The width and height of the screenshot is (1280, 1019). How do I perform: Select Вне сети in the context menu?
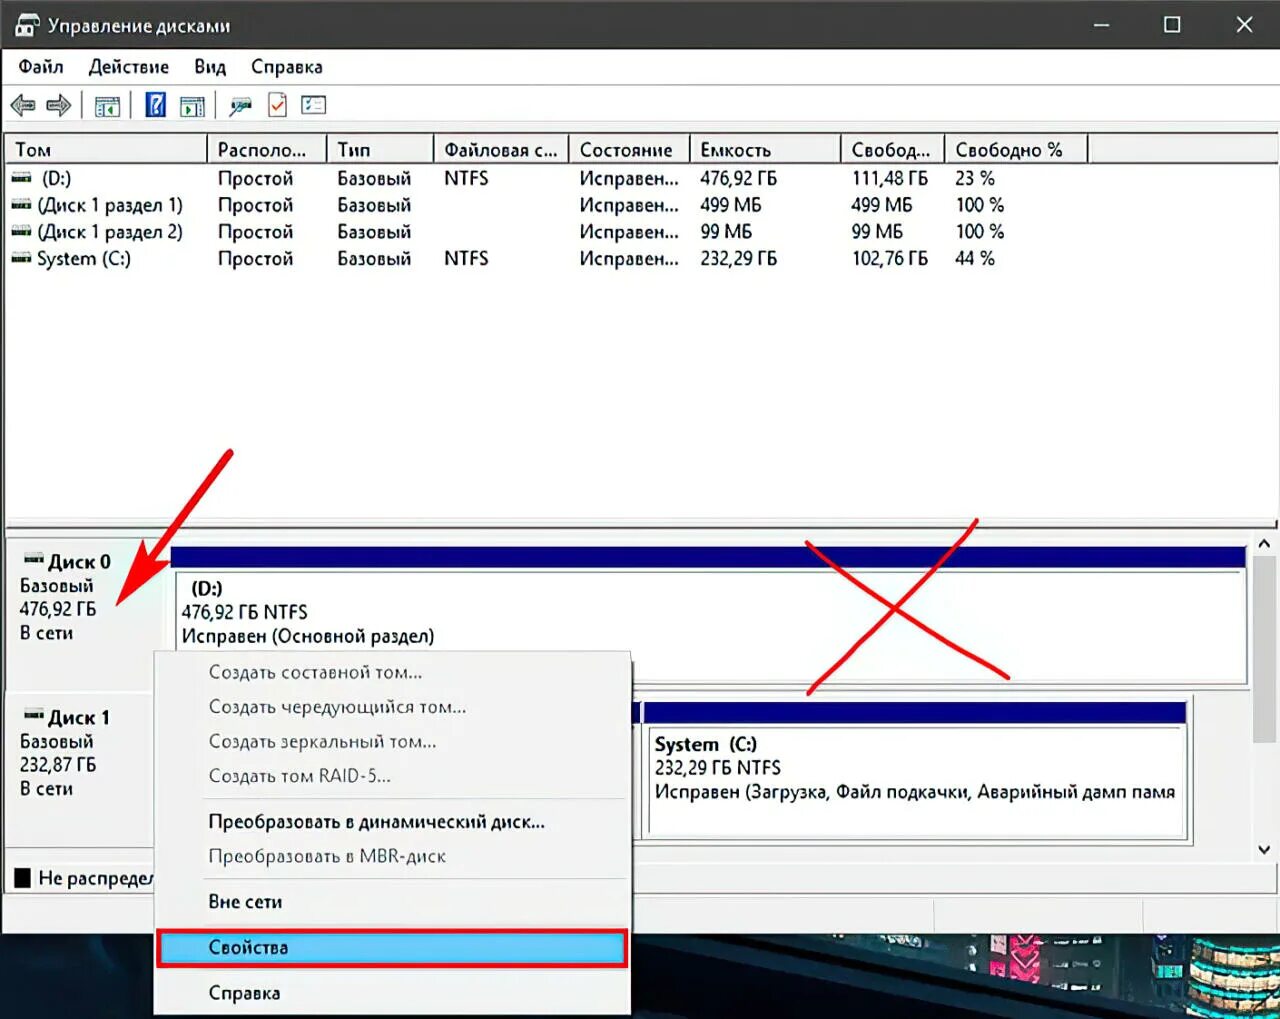(392, 902)
